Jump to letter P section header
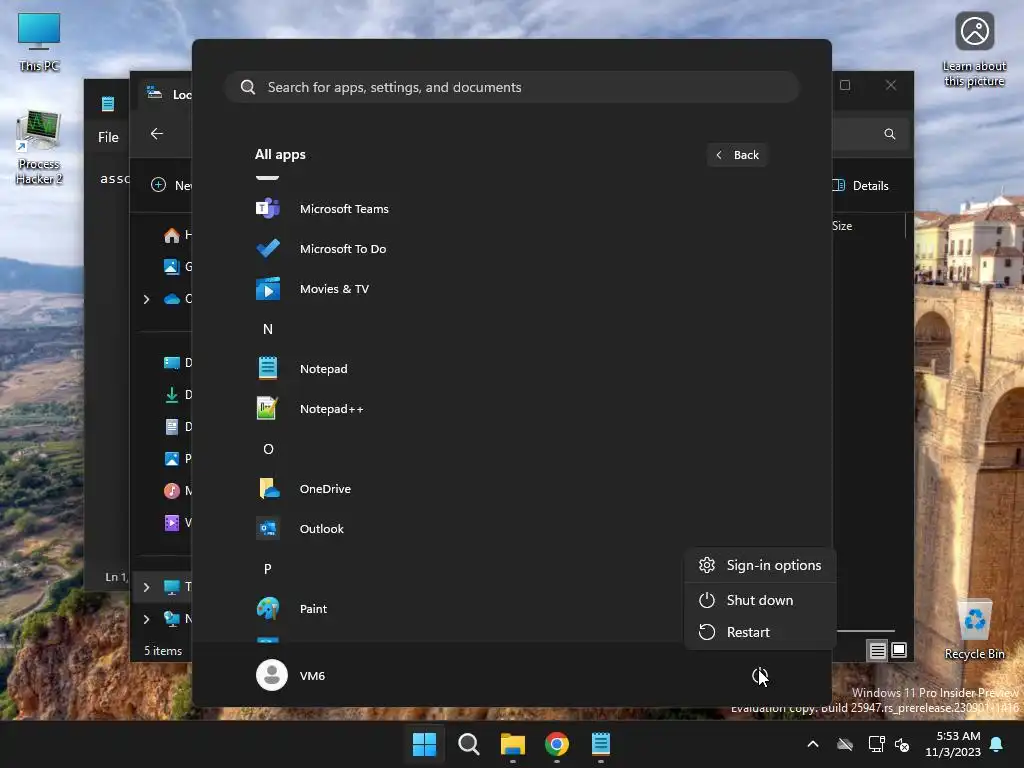Image resolution: width=1024 pixels, height=768 pixels. tap(268, 568)
